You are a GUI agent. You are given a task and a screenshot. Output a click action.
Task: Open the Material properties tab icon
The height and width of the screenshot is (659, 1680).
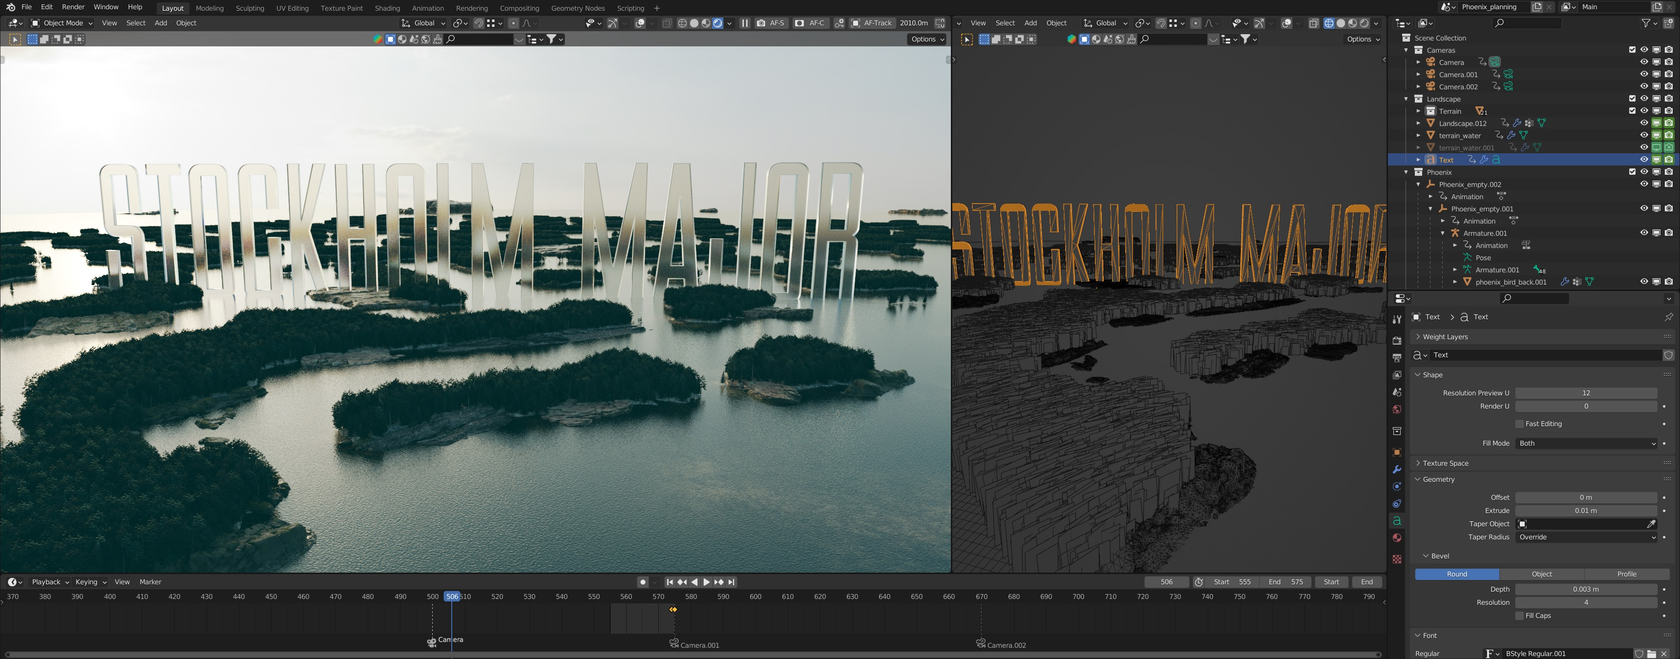click(x=1397, y=538)
